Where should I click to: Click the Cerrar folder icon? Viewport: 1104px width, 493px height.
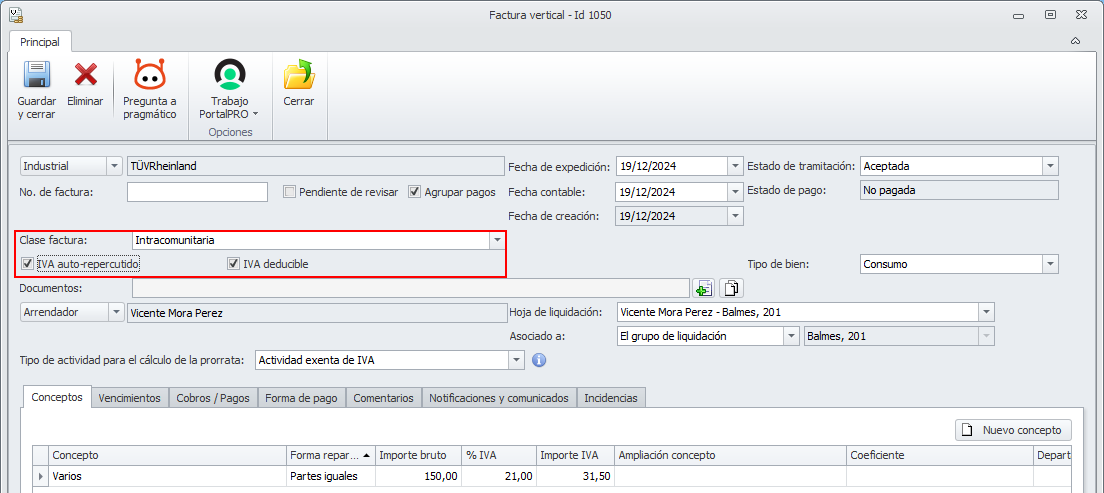click(299, 75)
